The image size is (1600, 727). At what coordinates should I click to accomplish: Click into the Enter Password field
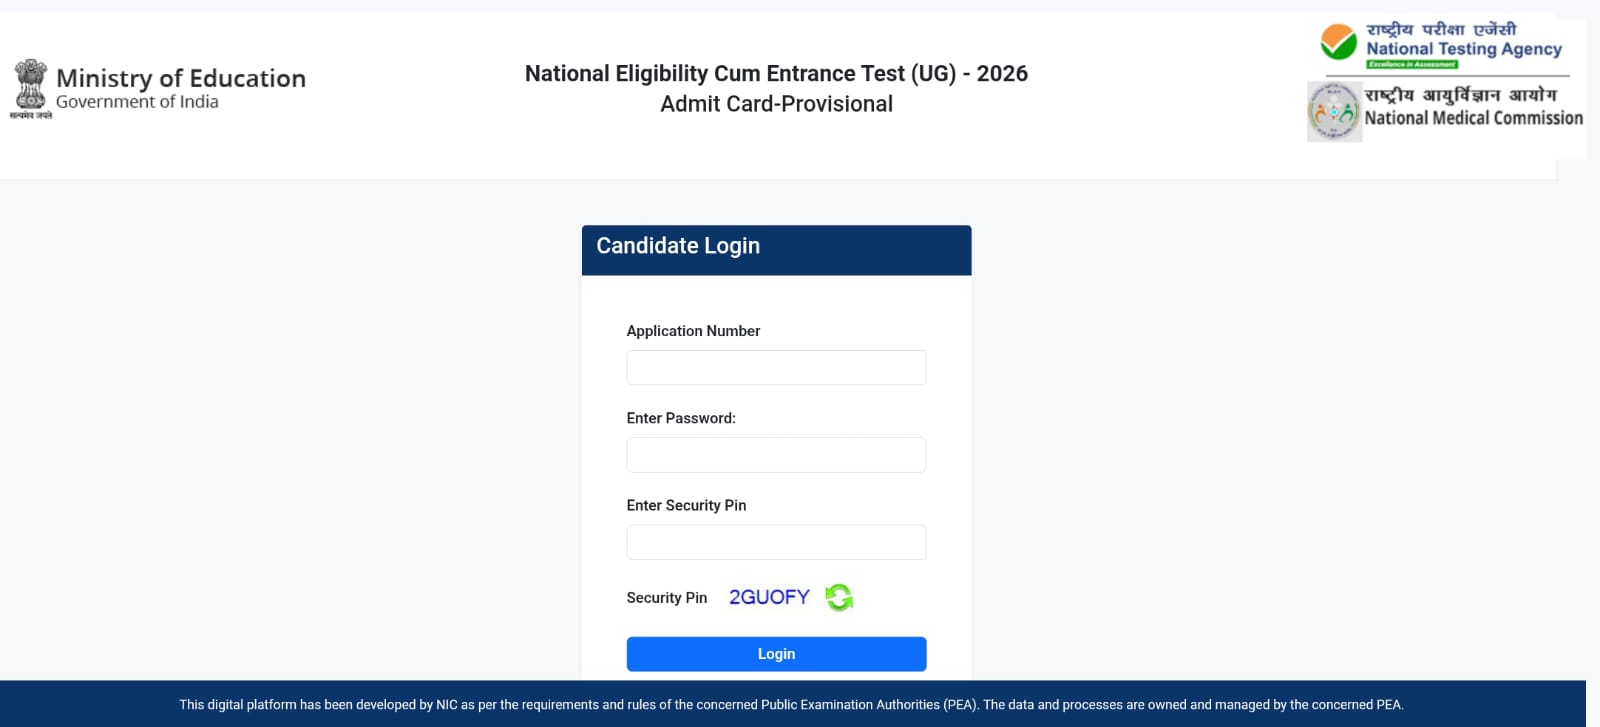click(776, 455)
